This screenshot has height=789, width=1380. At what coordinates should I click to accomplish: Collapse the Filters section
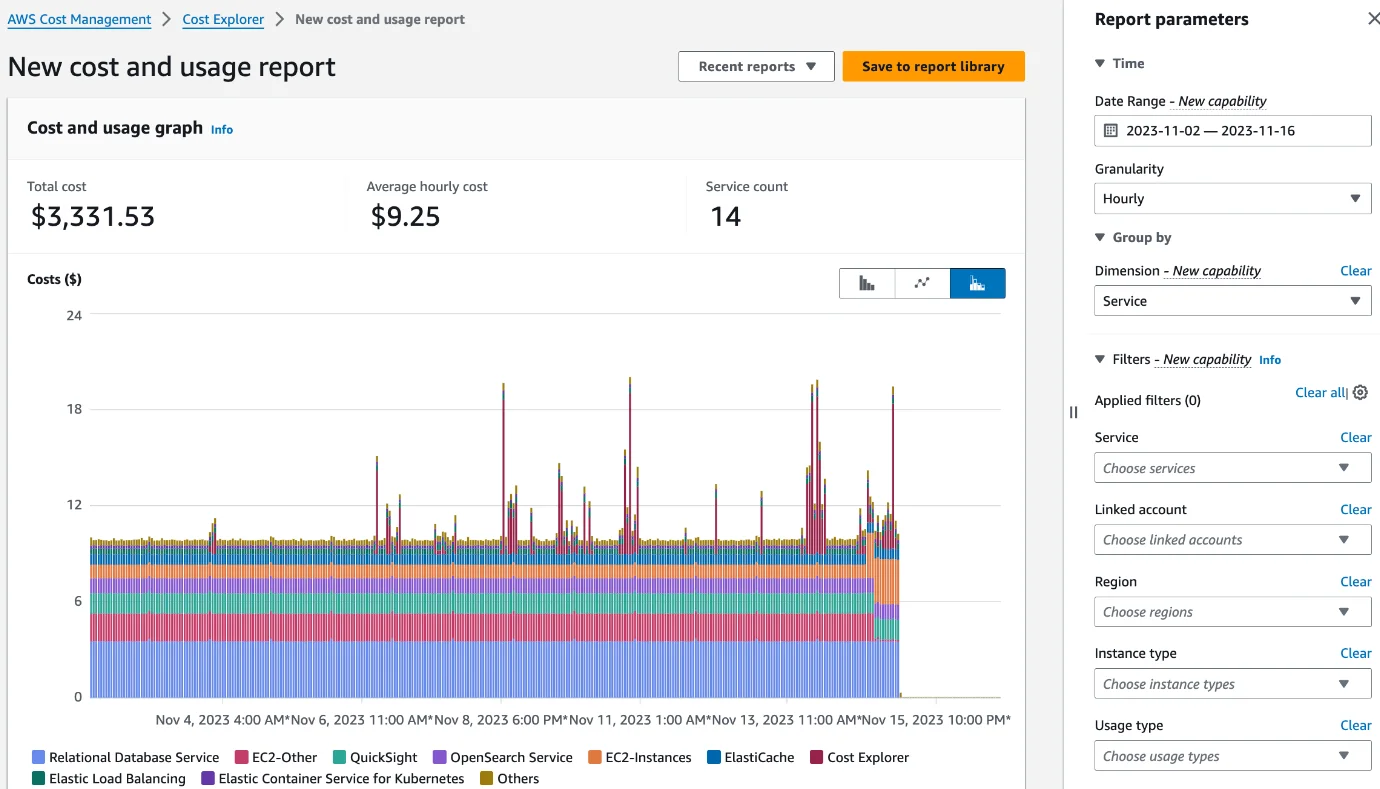point(1101,359)
